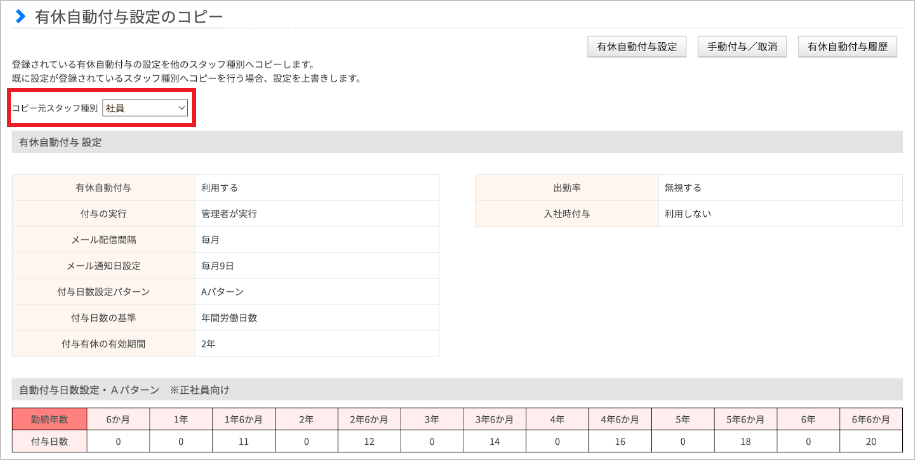
Task: Click the 付与日数設定パターン row label
Action: (103, 292)
